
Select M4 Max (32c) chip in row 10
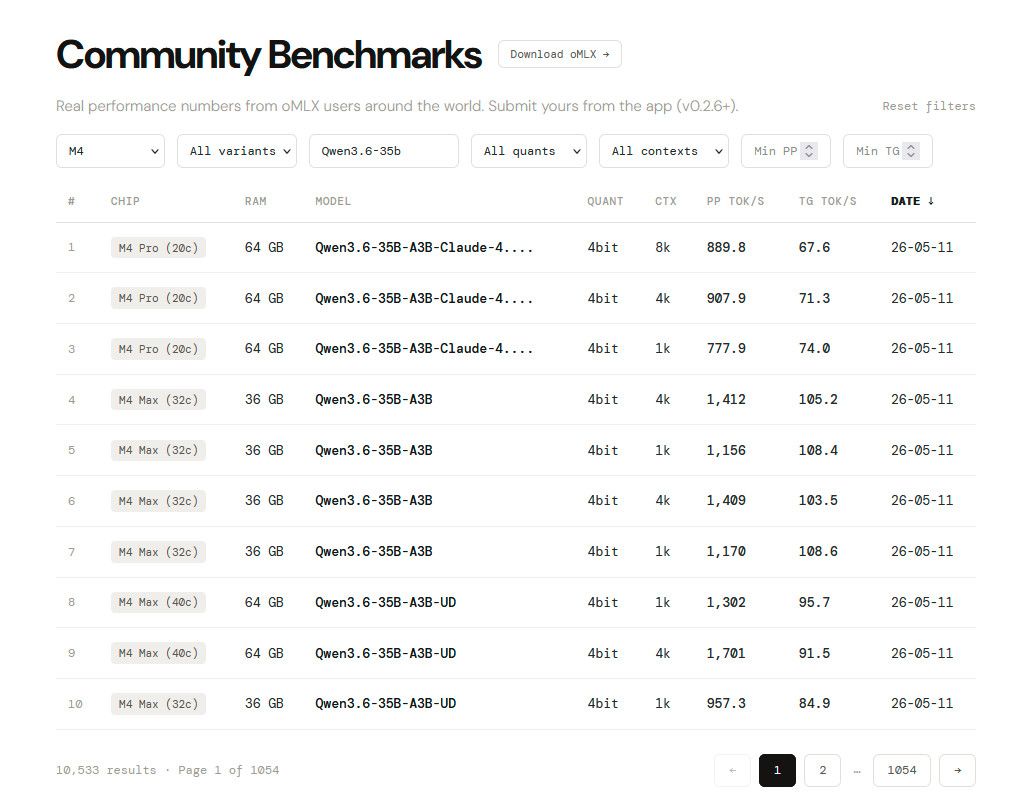point(158,704)
